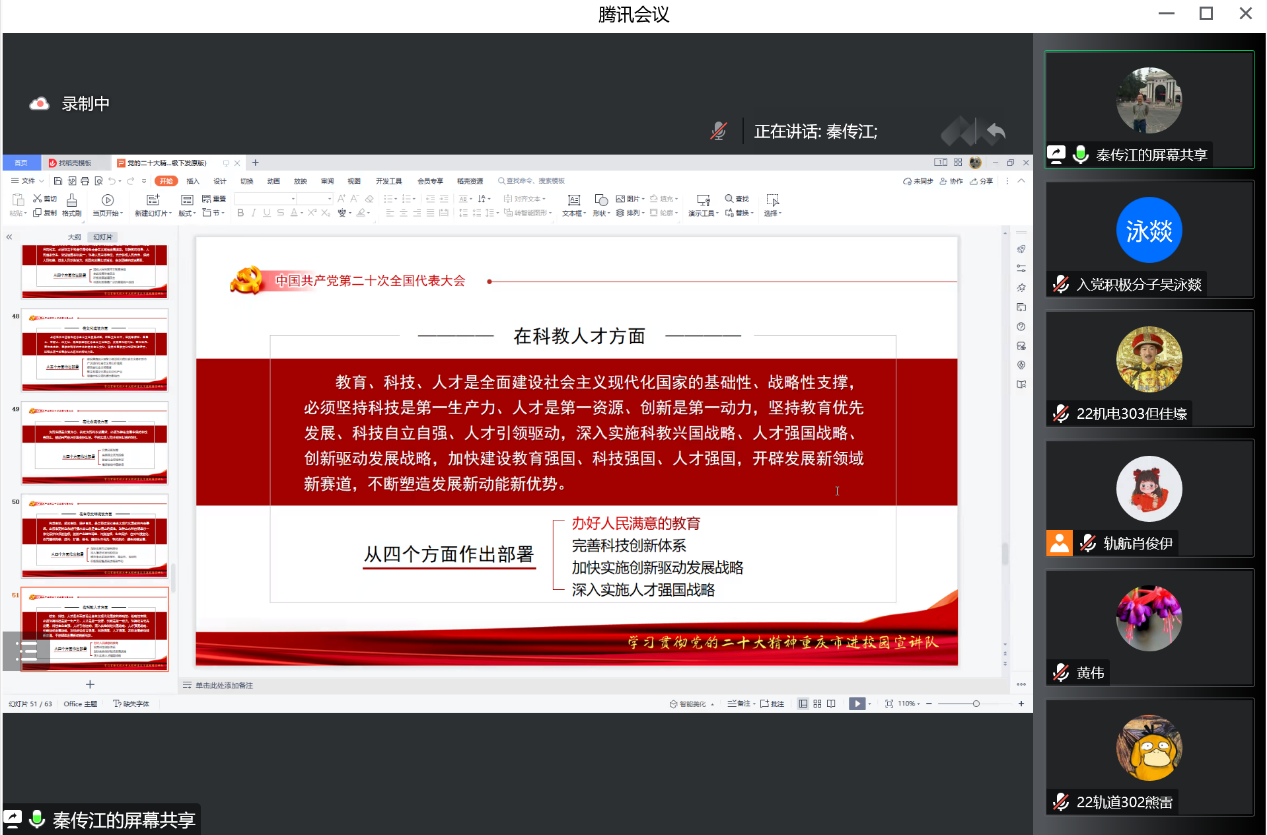Select the 格式刷 format painter
Viewport: 1267px width, 835px height.
[x=72, y=204]
